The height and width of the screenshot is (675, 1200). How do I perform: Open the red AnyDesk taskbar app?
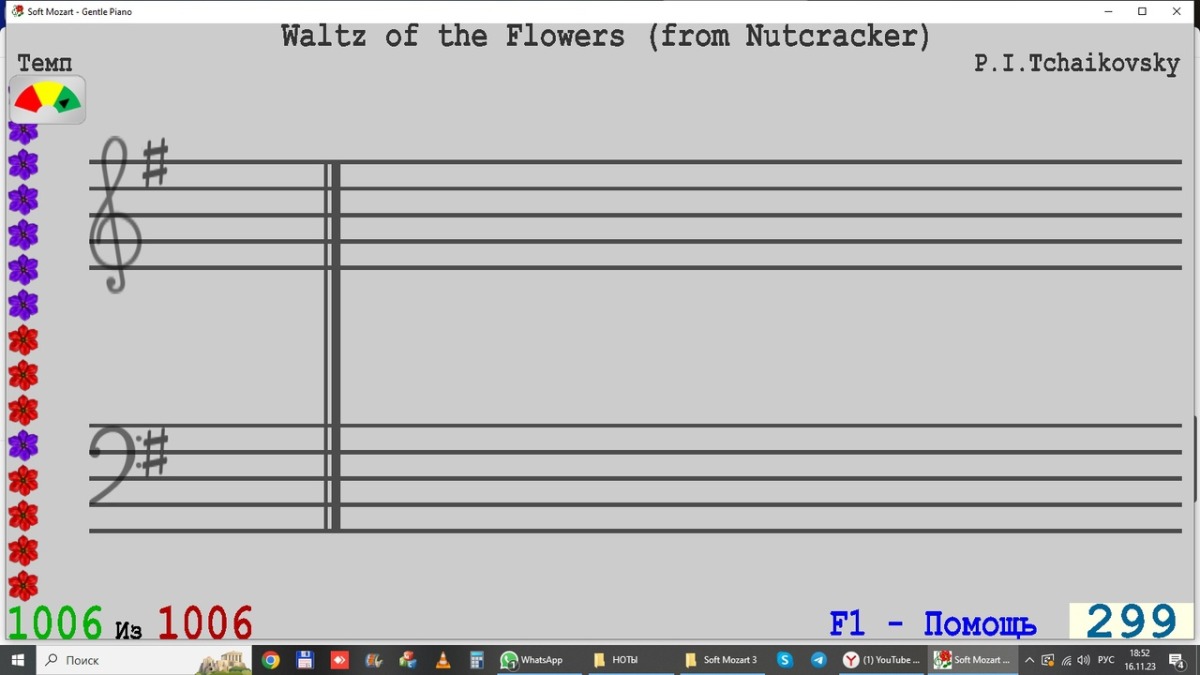point(339,660)
